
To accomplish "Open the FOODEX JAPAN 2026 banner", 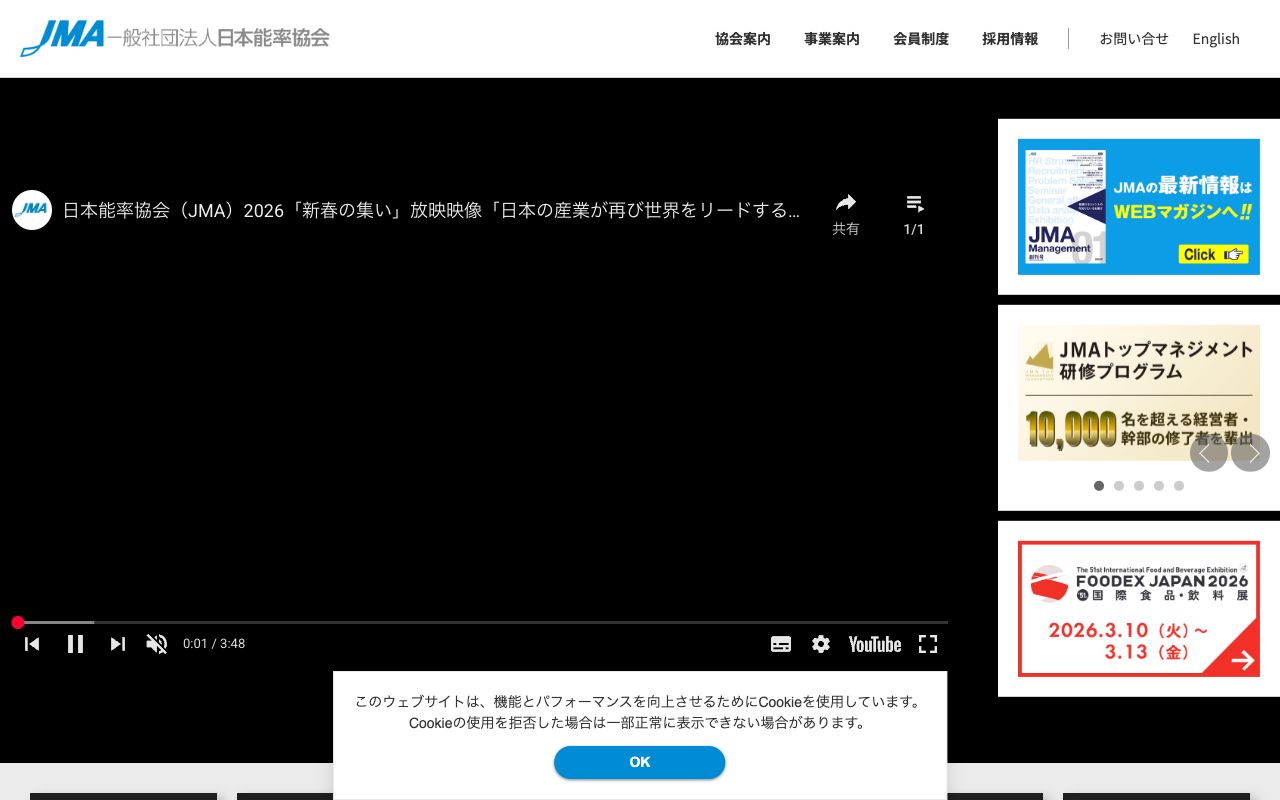I will coord(1138,608).
